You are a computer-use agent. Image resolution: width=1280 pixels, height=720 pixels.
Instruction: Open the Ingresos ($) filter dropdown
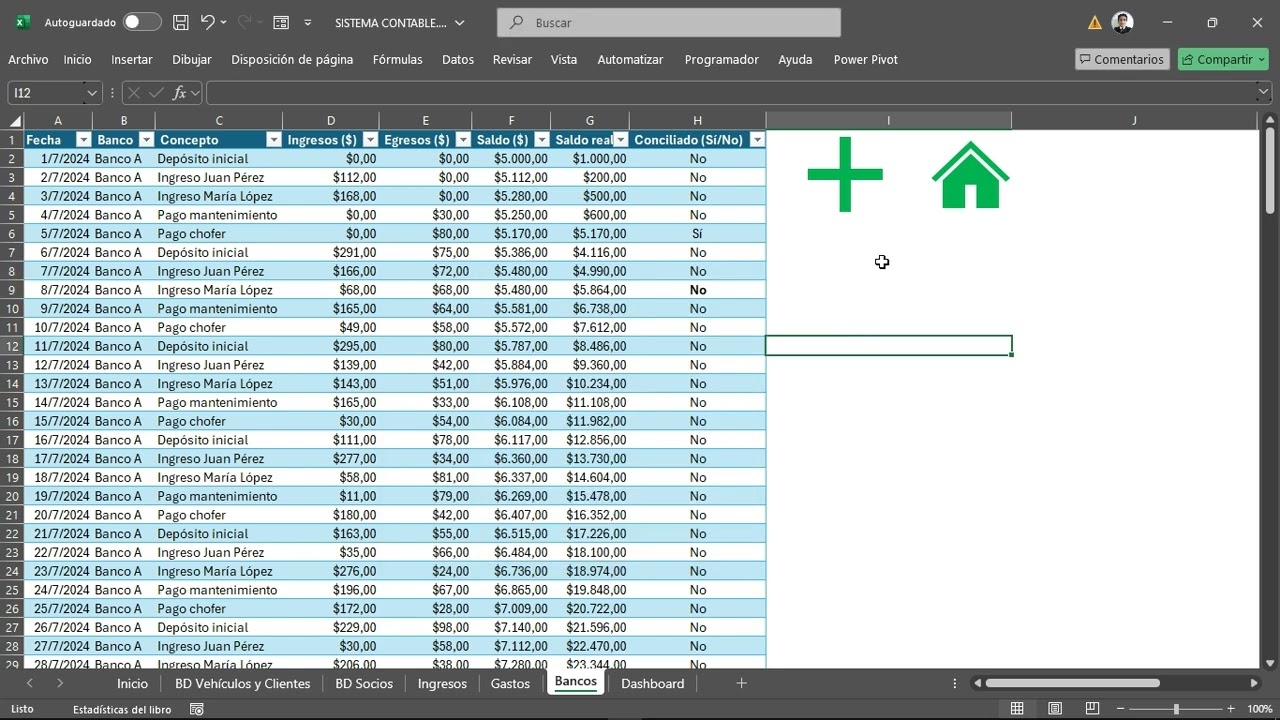click(370, 140)
